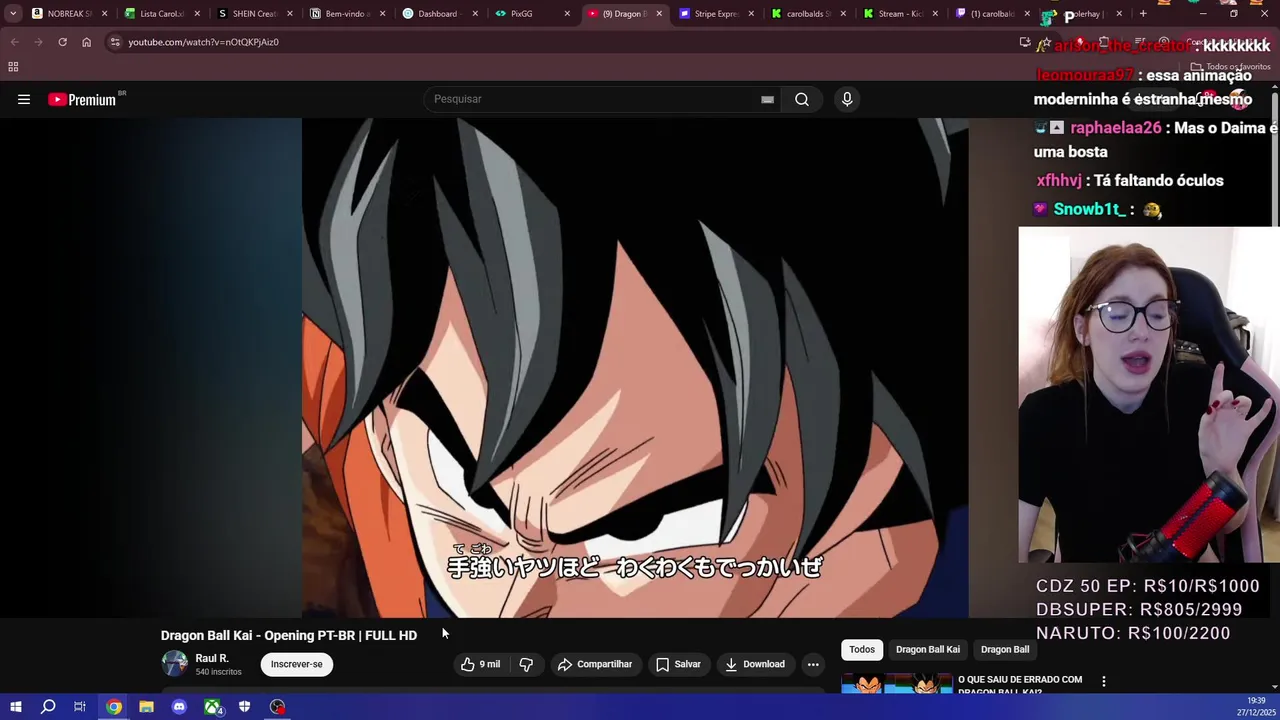Share the video via Compartilhar

pos(595,664)
